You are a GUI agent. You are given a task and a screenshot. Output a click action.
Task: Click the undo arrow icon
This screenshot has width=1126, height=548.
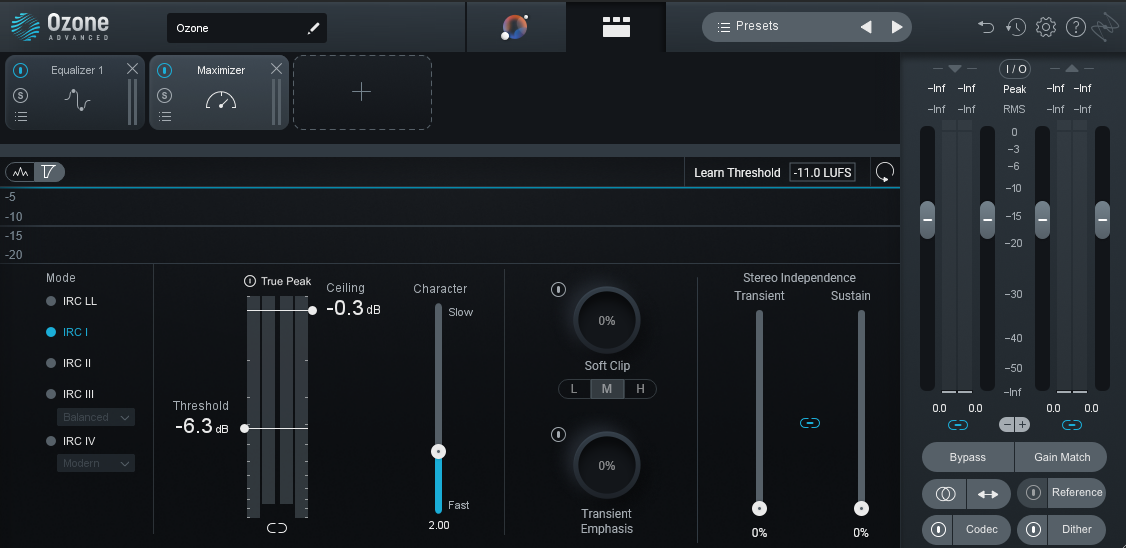[986, 27]
